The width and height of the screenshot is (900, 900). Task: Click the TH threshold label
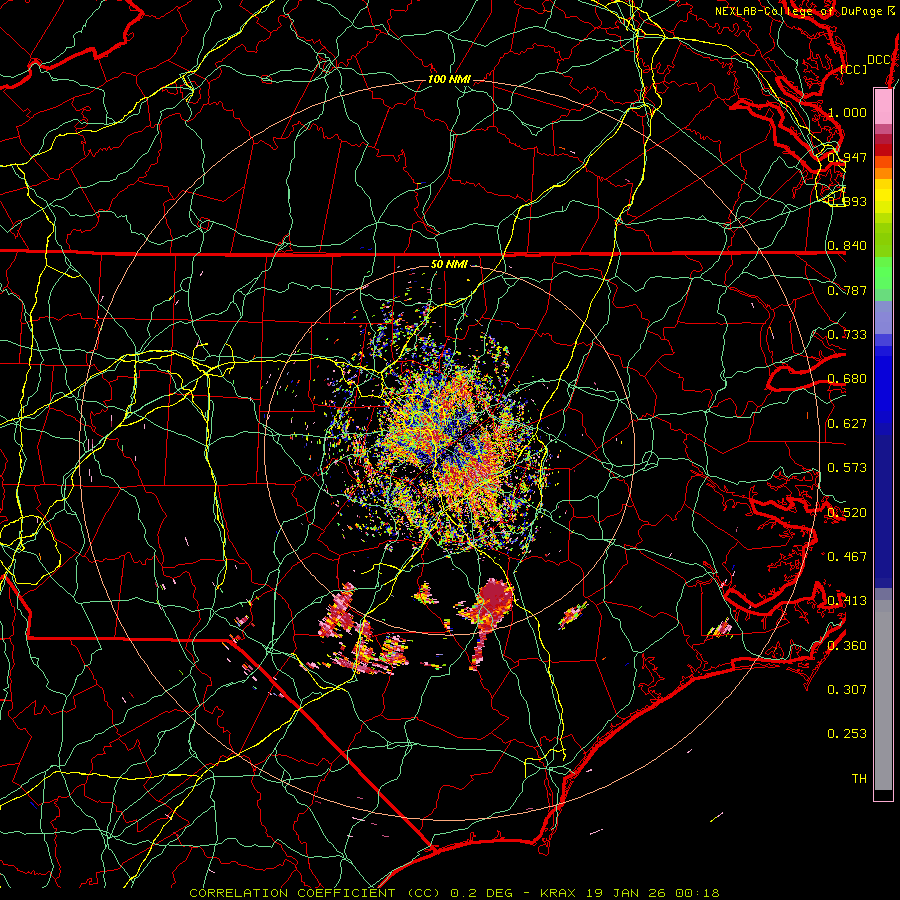(859, 779)
